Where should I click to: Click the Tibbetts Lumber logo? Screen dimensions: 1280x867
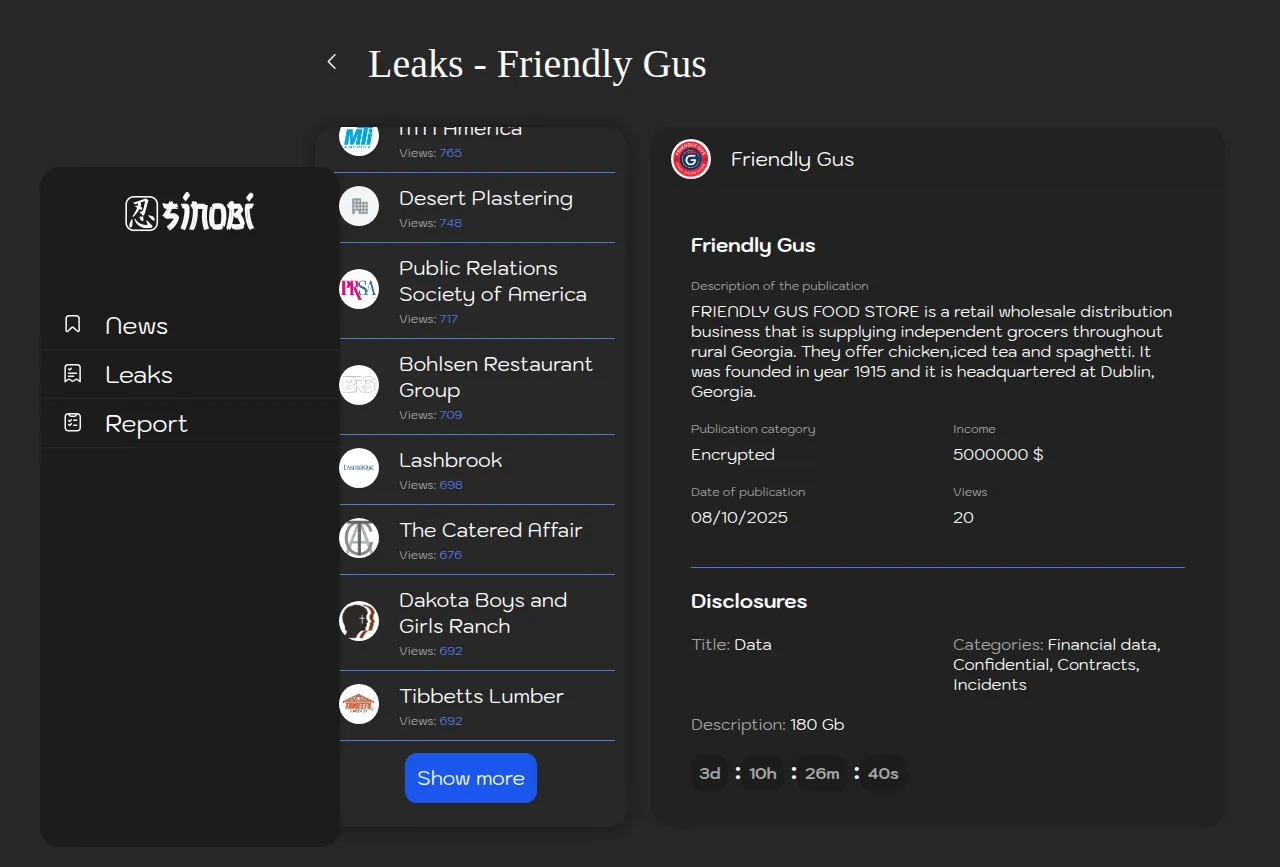coord(359,704)
